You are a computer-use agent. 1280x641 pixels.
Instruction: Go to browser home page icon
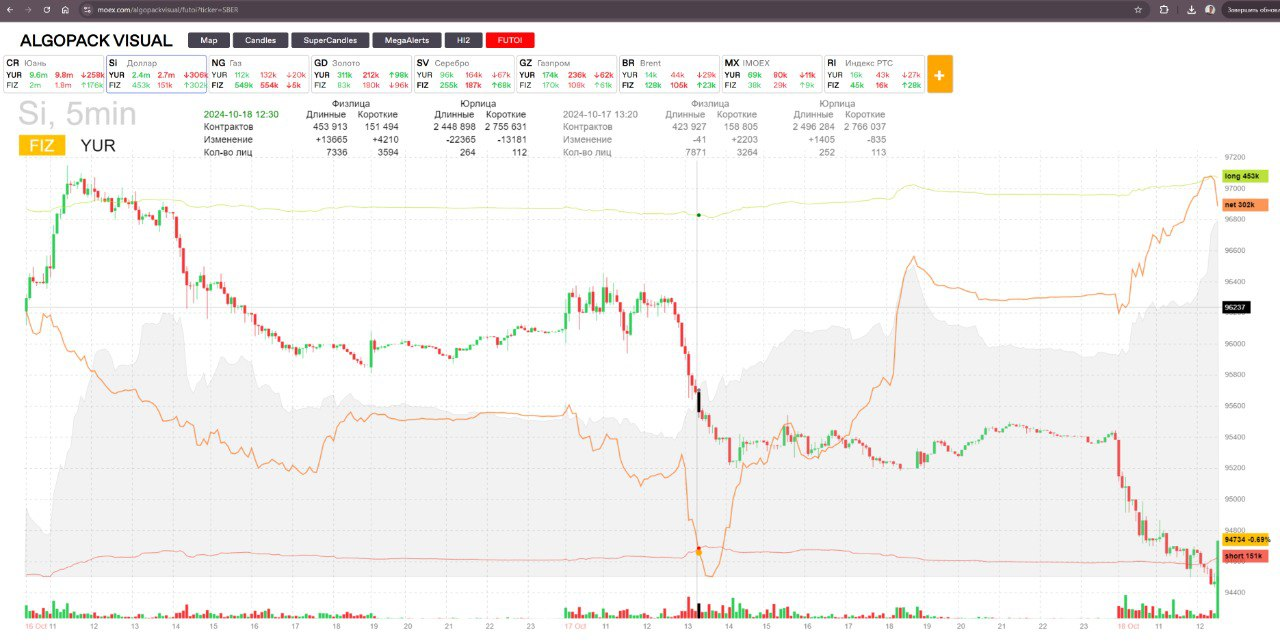[64, 9]
